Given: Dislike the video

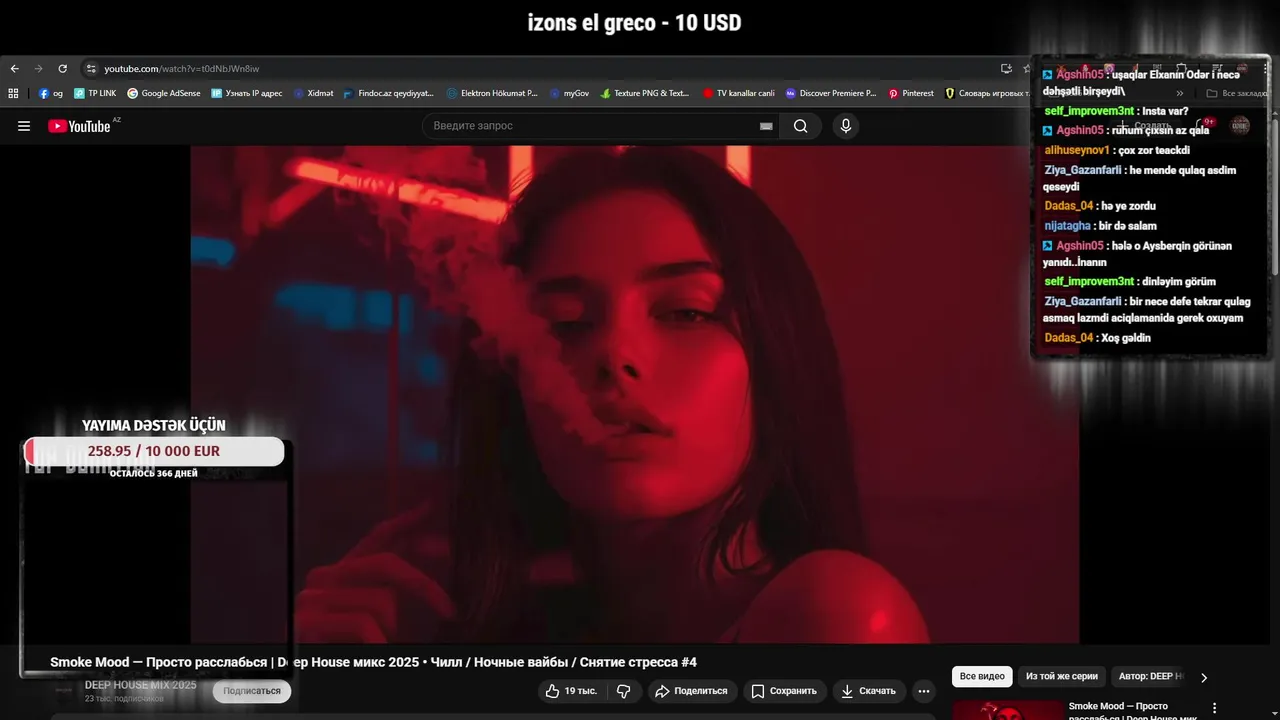Looking at the screenshot, I should [x=623, y=691].
